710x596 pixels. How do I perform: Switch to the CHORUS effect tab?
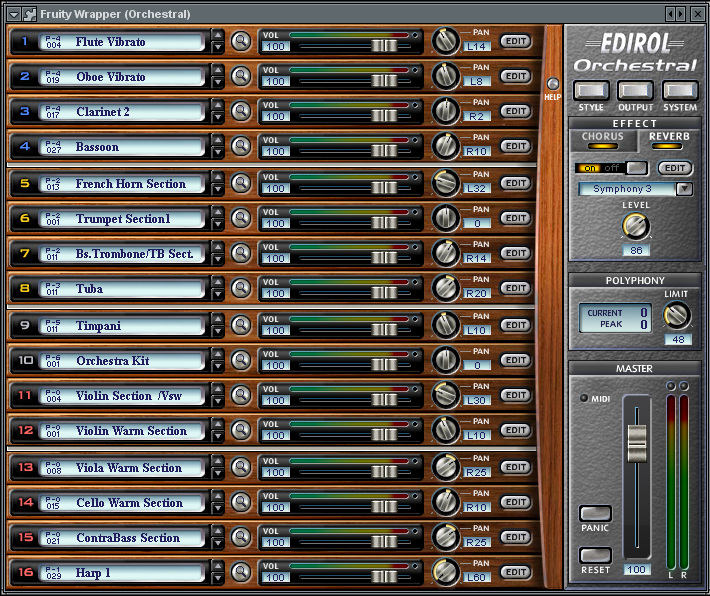(x=603, y=140)
